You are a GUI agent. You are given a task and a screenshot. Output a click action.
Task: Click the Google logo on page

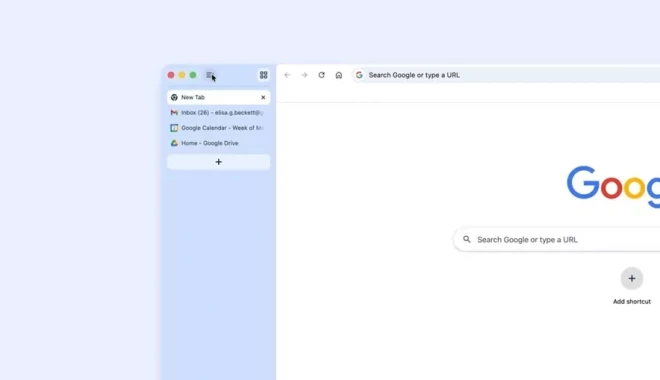coord(613,187)
